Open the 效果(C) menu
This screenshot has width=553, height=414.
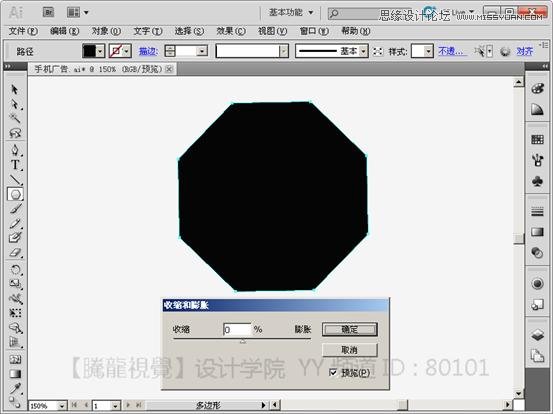(231, 31)
